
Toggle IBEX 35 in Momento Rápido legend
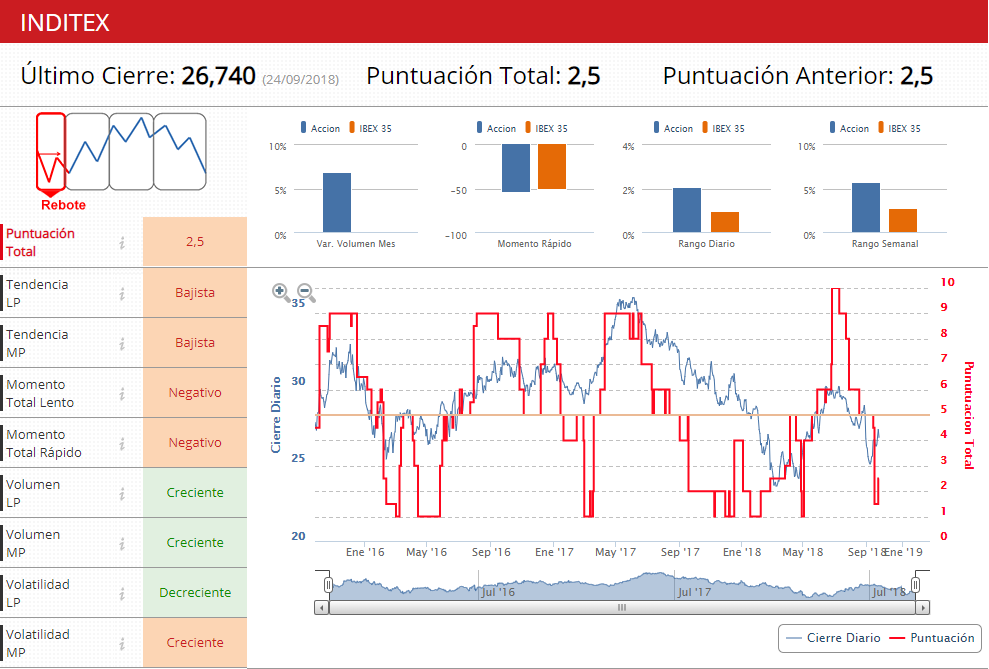point(546,128)
